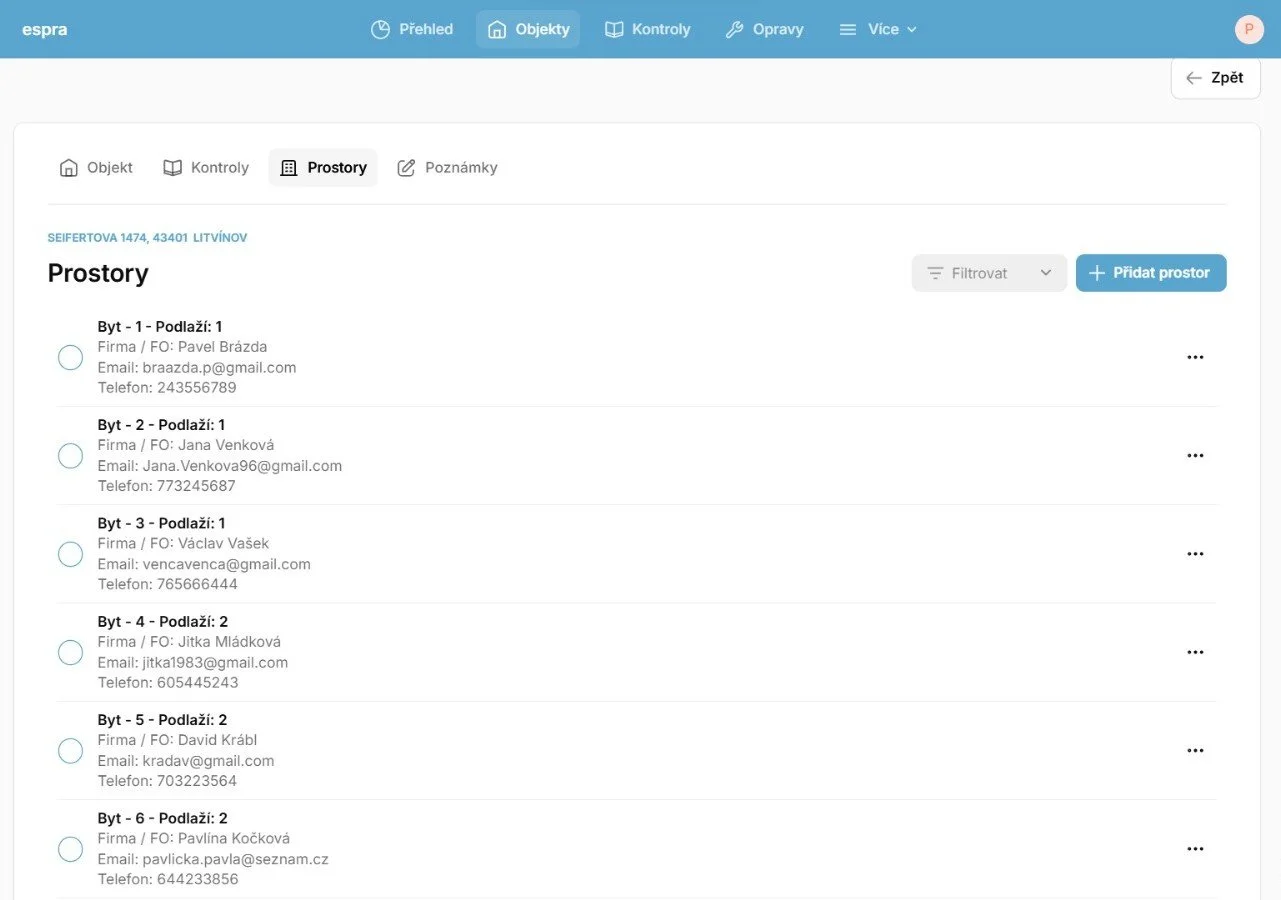Select the radio for Byt - 2
Image resolution: width=1281 pixels, height=900 pixels.
pyautogui.click(x=70, y=456)
